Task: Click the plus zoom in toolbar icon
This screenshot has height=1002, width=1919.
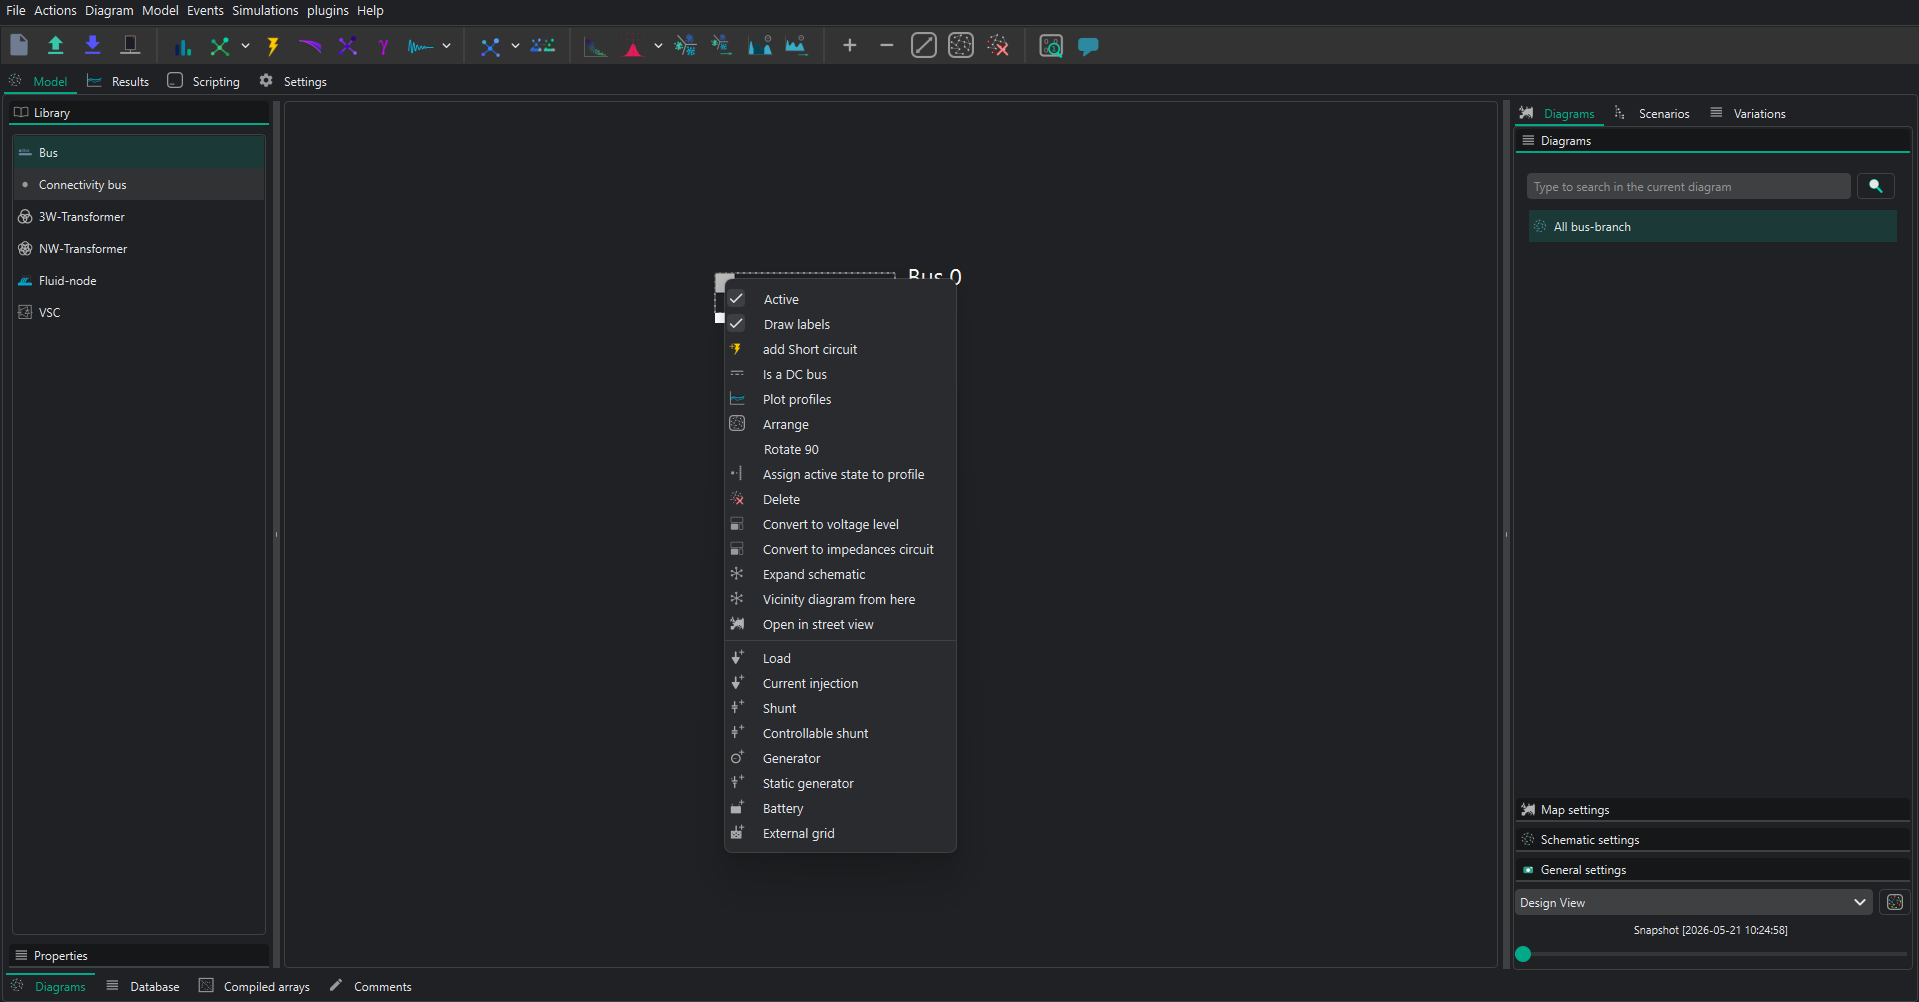Action: pos(850,45)
